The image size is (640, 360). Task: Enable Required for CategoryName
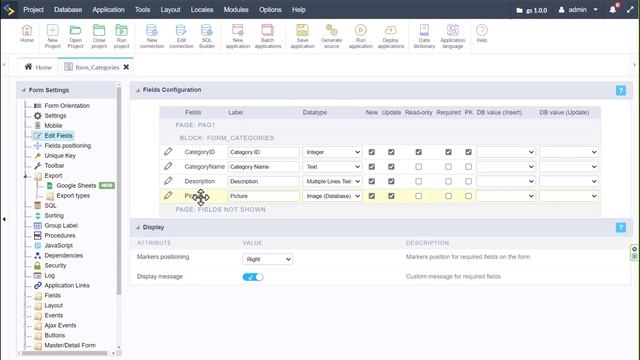pos(448,167)
